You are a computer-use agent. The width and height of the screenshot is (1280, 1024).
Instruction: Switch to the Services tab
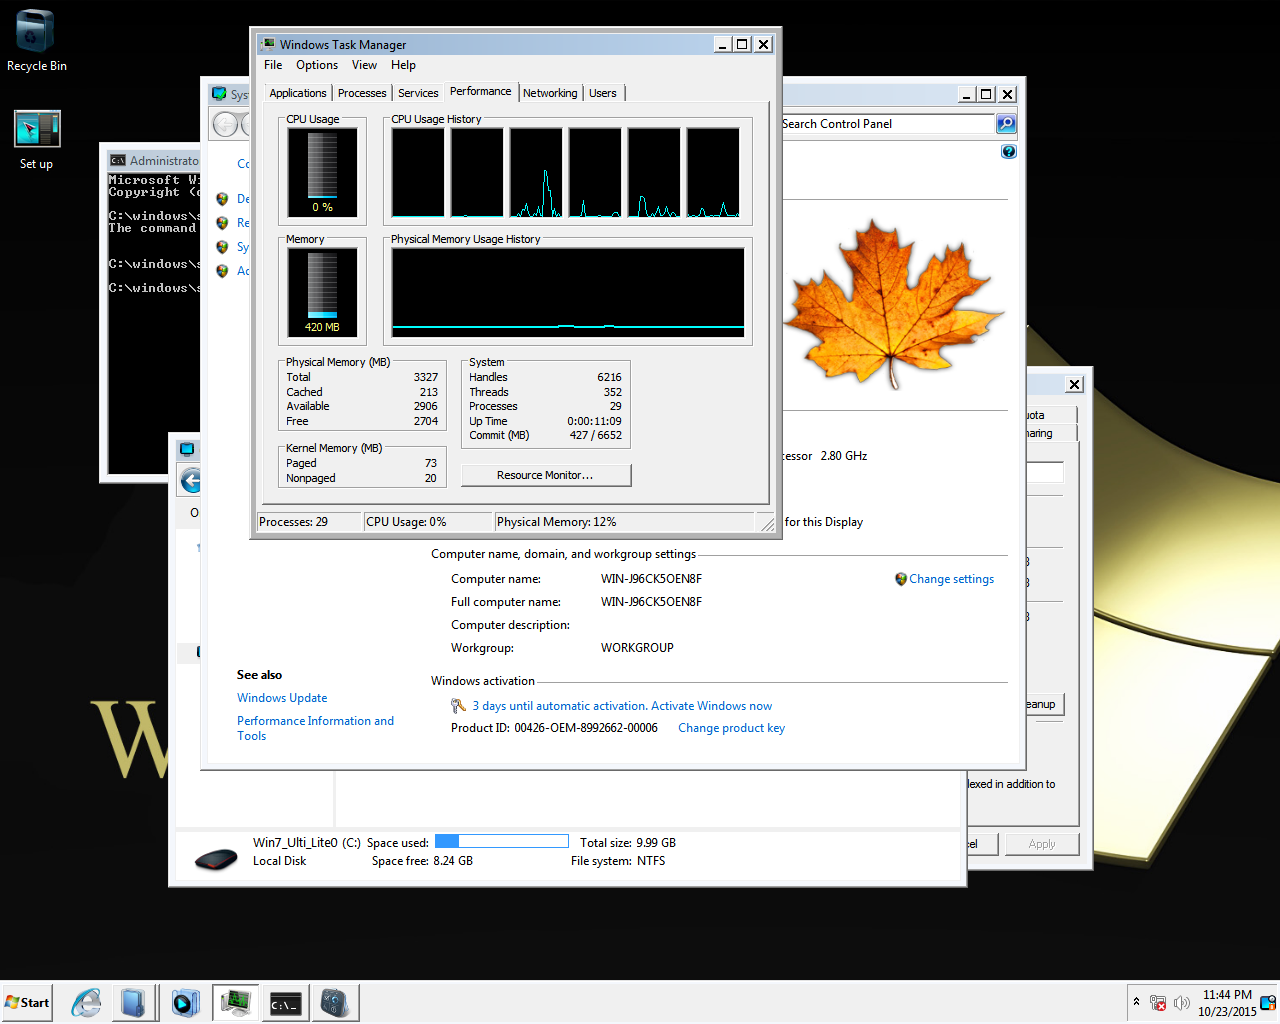pos(418,93)
